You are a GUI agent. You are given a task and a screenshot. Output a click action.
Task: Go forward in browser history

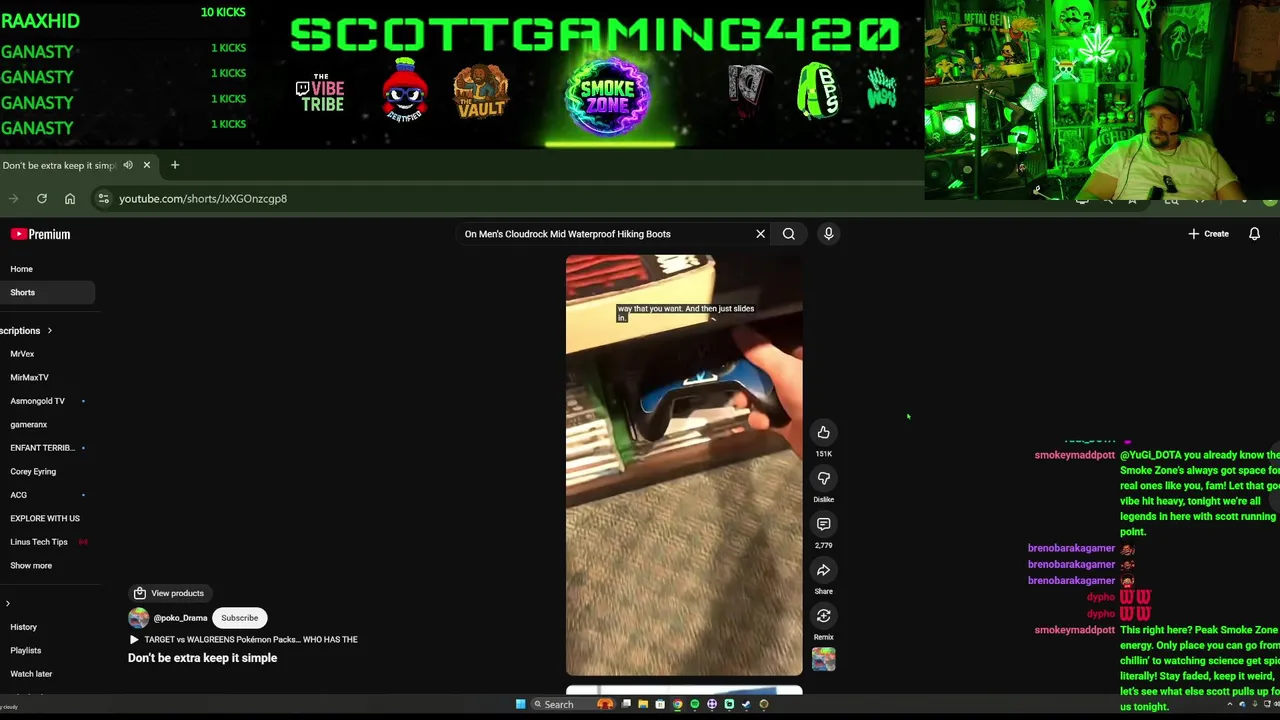[x=14, y=199]
